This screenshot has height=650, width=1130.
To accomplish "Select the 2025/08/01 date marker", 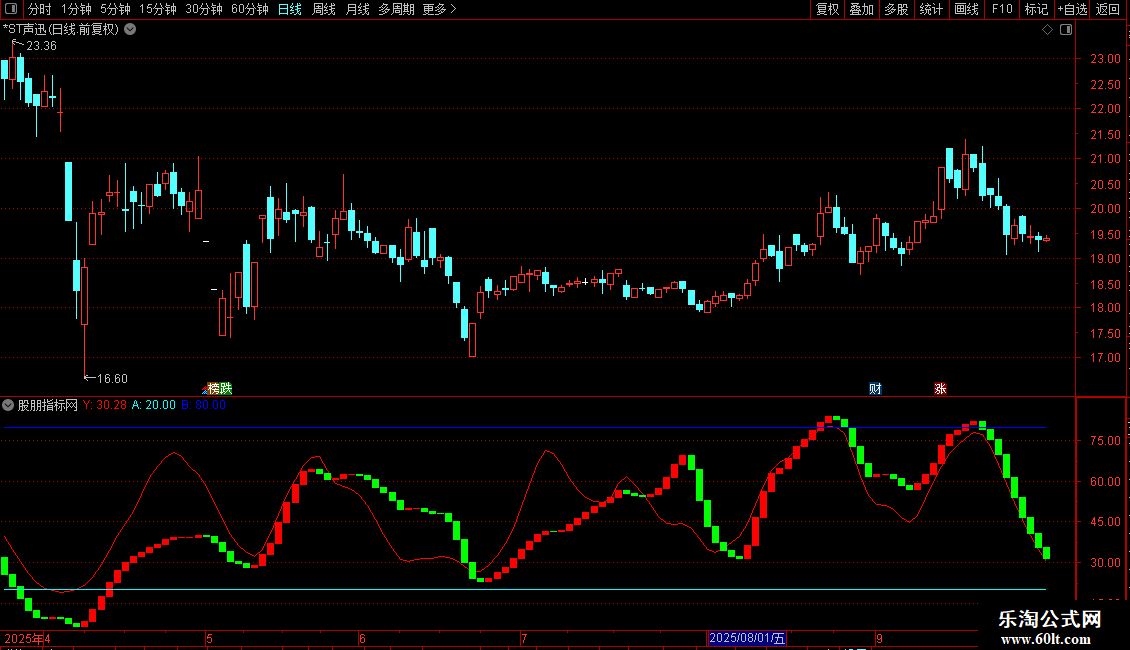I will tap(747, 638).
